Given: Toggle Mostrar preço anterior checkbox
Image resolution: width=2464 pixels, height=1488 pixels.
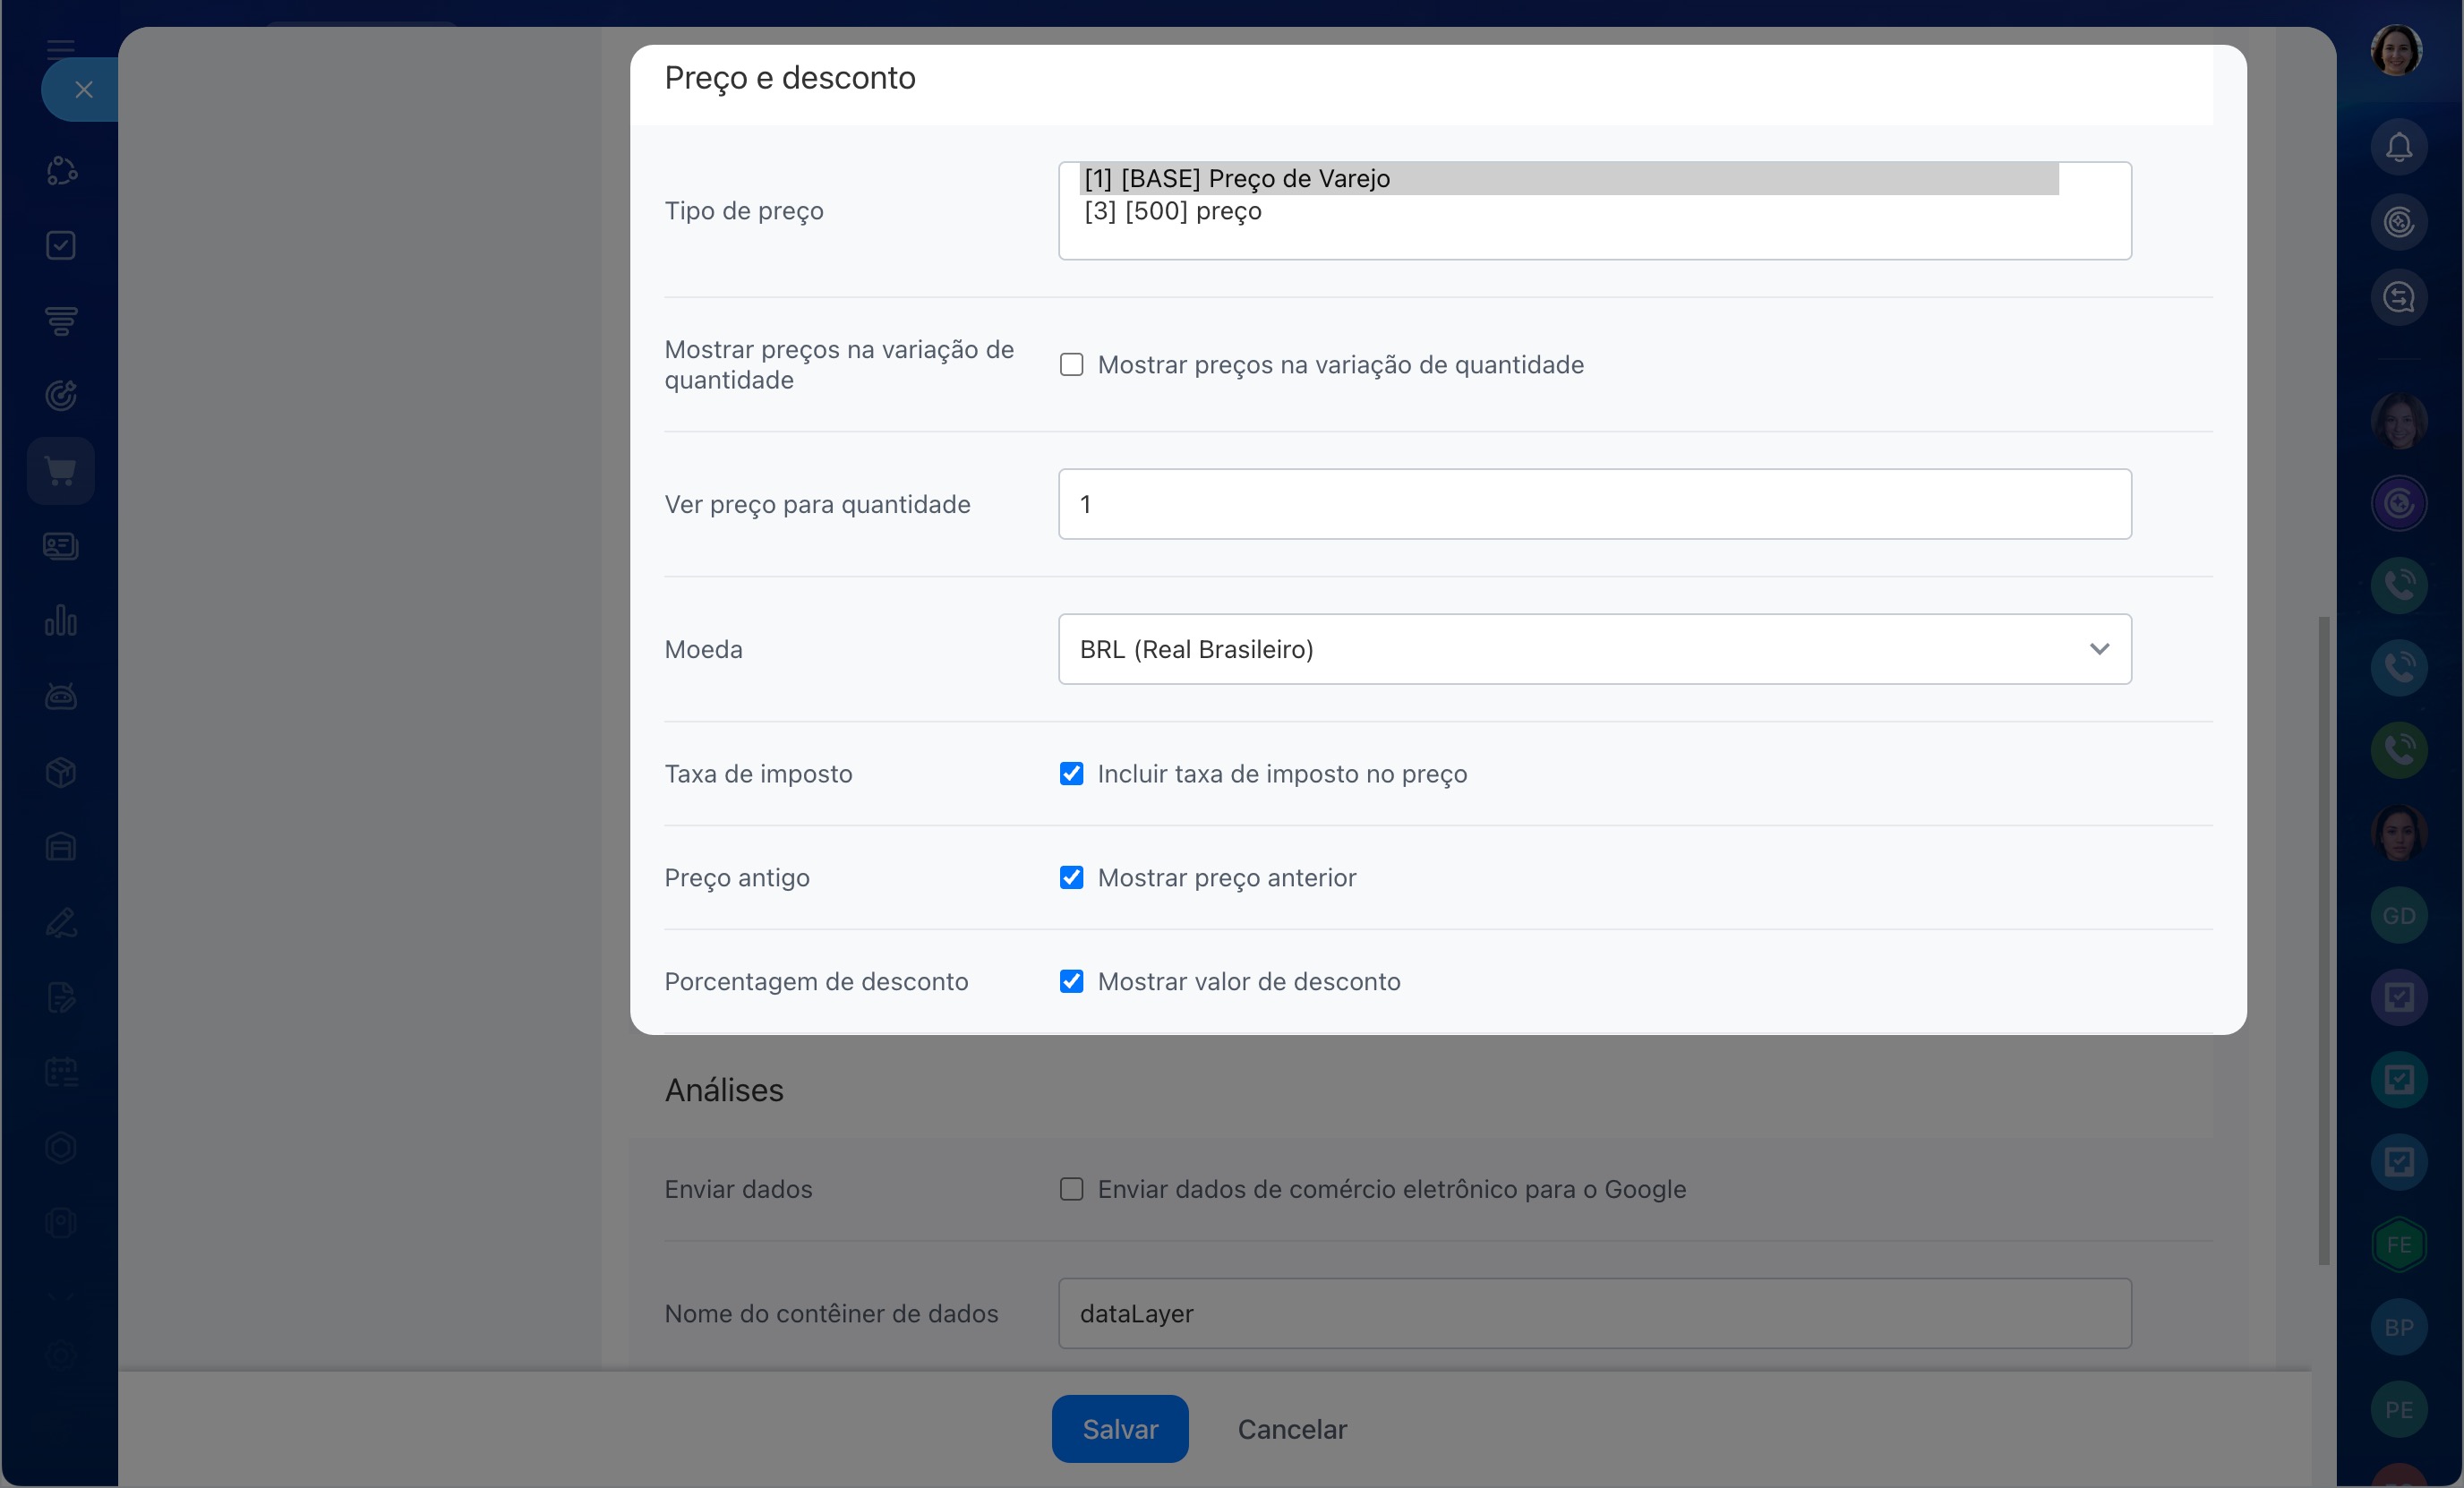Looking at the screenshot, I should pos(1071,878).
